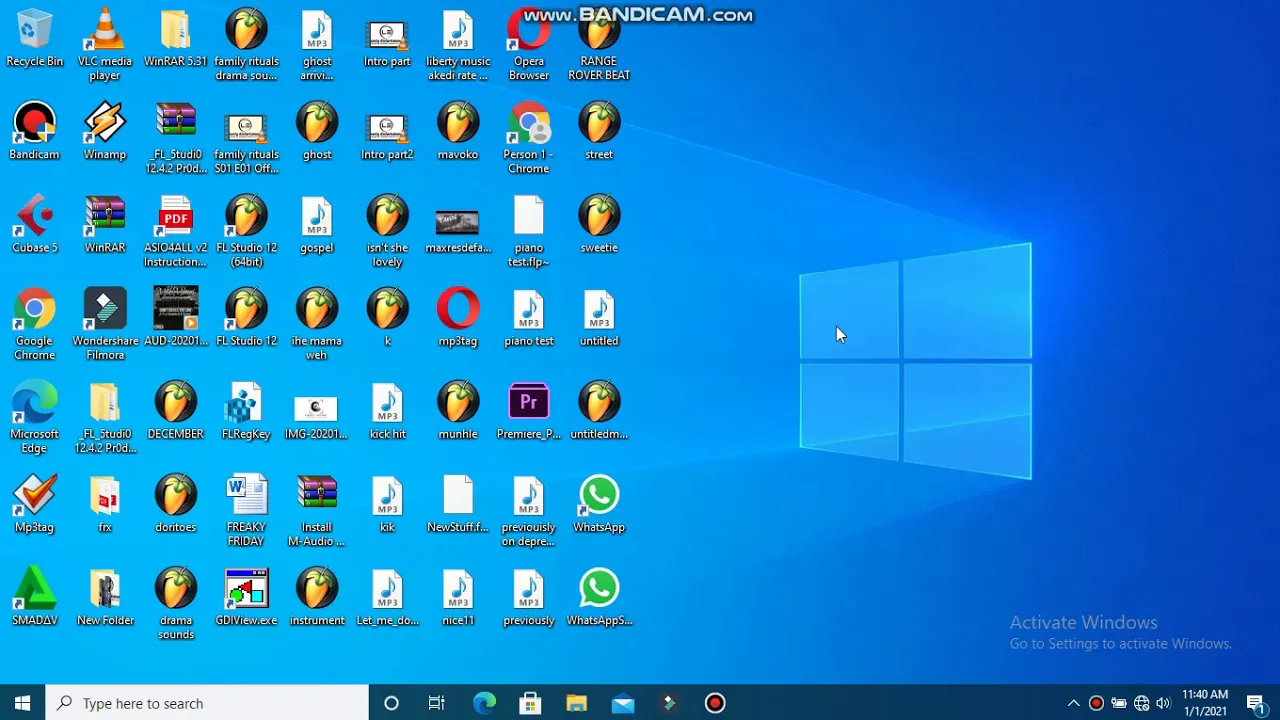Click the taskbar search box
Image resolution: width=1280 pixels, height=720 pixels.
tap(208, 703)
